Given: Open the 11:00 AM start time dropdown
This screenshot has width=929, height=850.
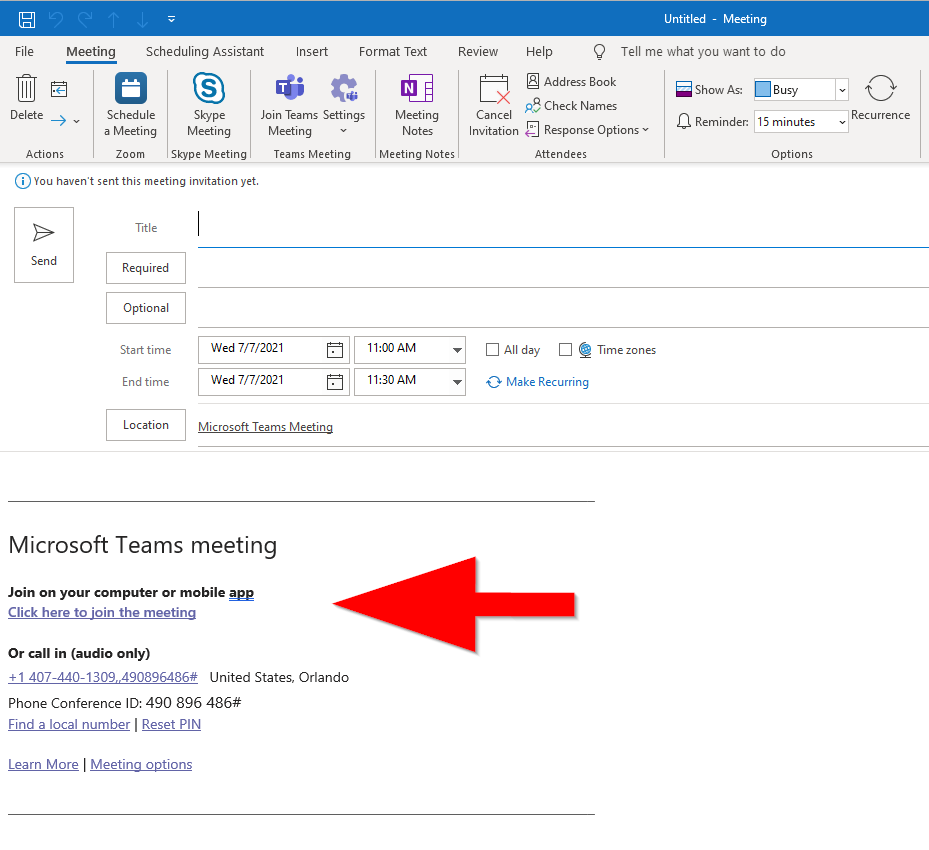Looking at the screenshot, I should [x=457, y=349].
